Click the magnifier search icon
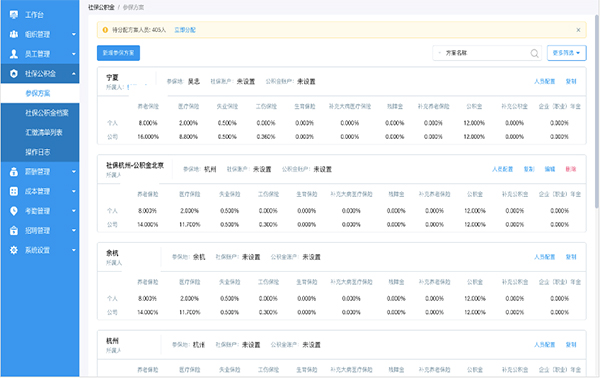Image resolution: width=600 pixels, height=378 pixels. (535, 53)
